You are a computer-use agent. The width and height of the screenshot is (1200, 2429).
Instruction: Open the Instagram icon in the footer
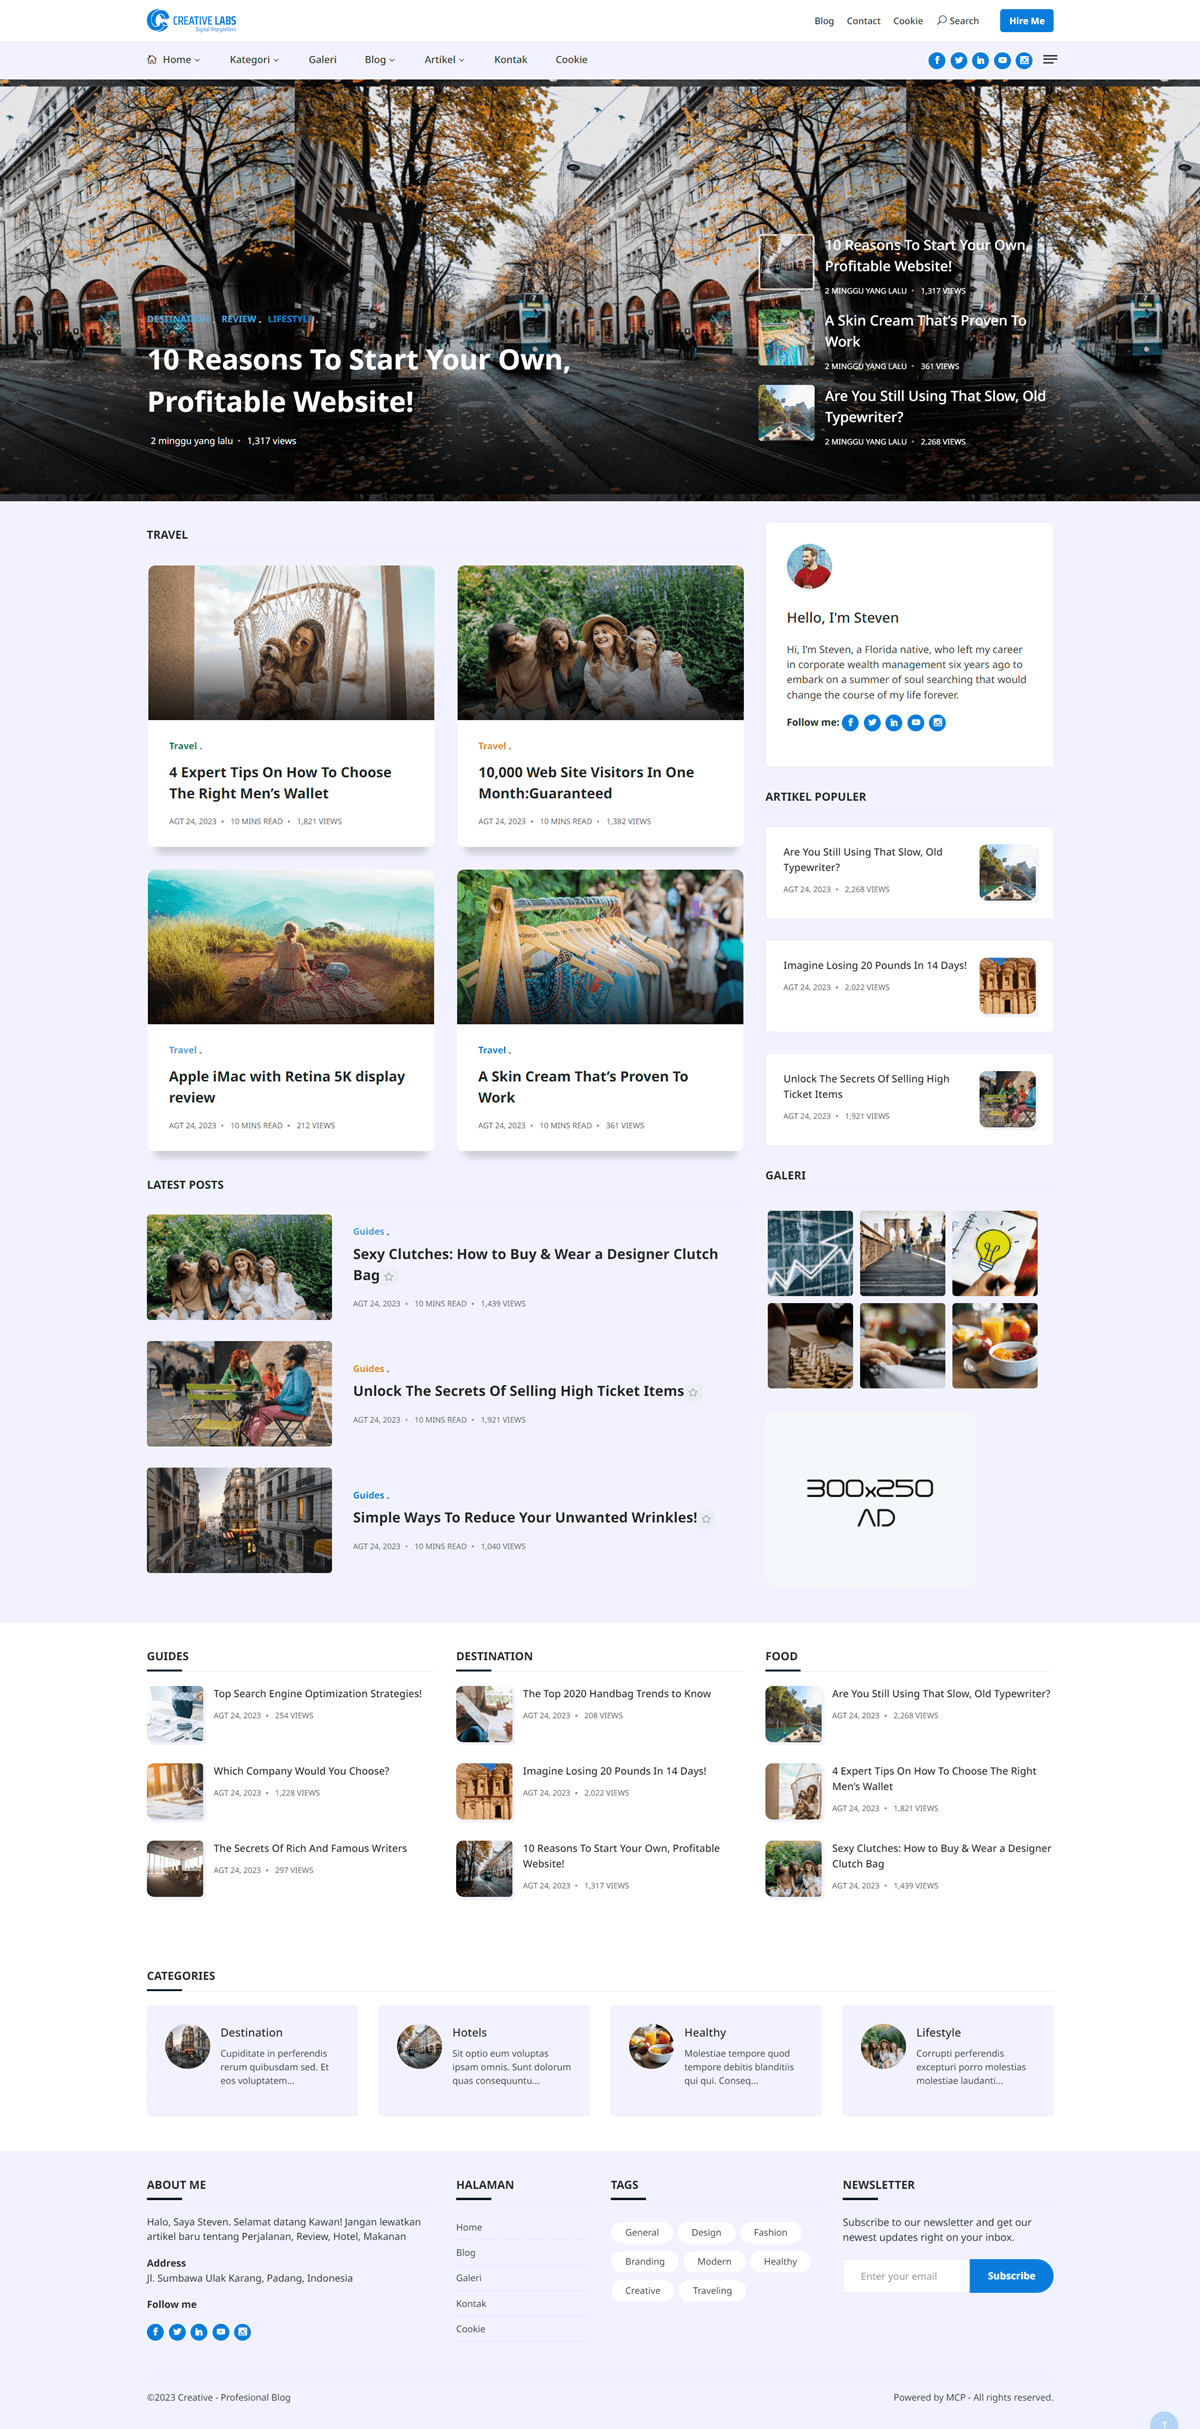pyautogui.click(x=243, y=2332)
